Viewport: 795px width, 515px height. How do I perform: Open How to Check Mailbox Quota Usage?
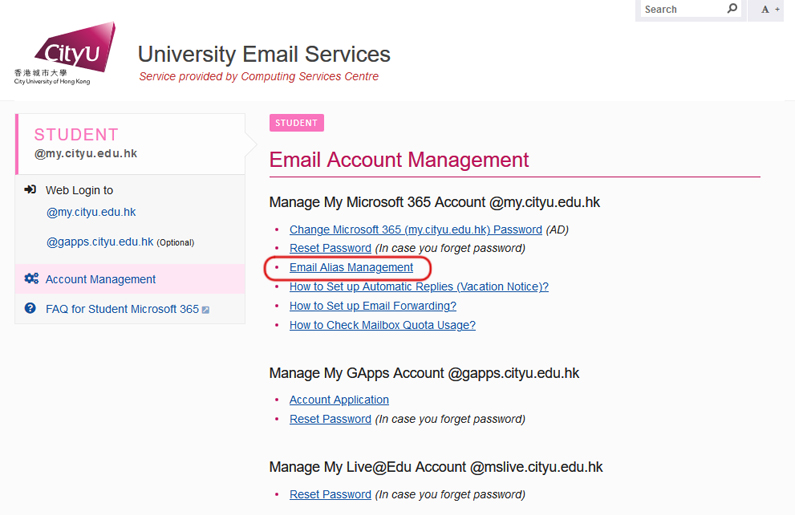pyautogui.click(x=382, y=325)
